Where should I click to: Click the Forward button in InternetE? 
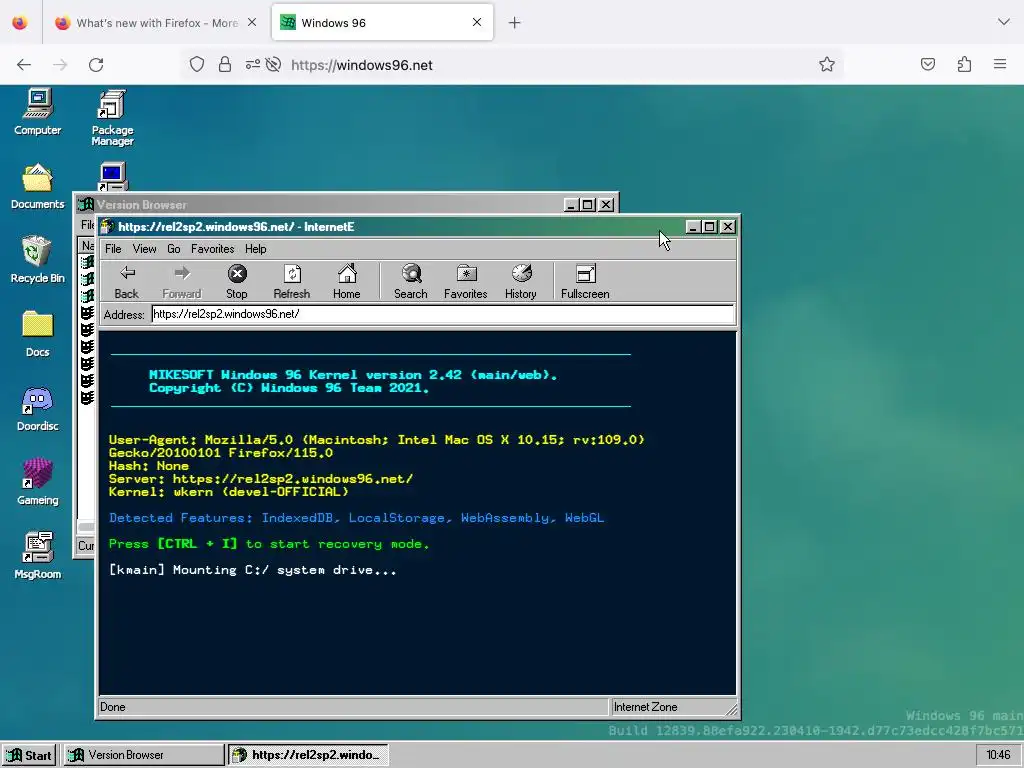point(182,281)
